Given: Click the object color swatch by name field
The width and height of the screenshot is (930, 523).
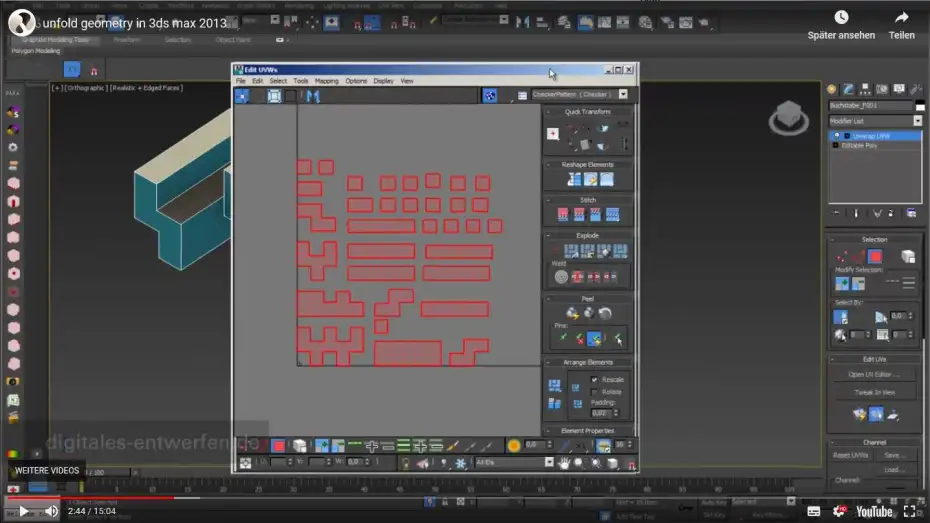Looking at the screenshot, I should click(x=920, y=106).
